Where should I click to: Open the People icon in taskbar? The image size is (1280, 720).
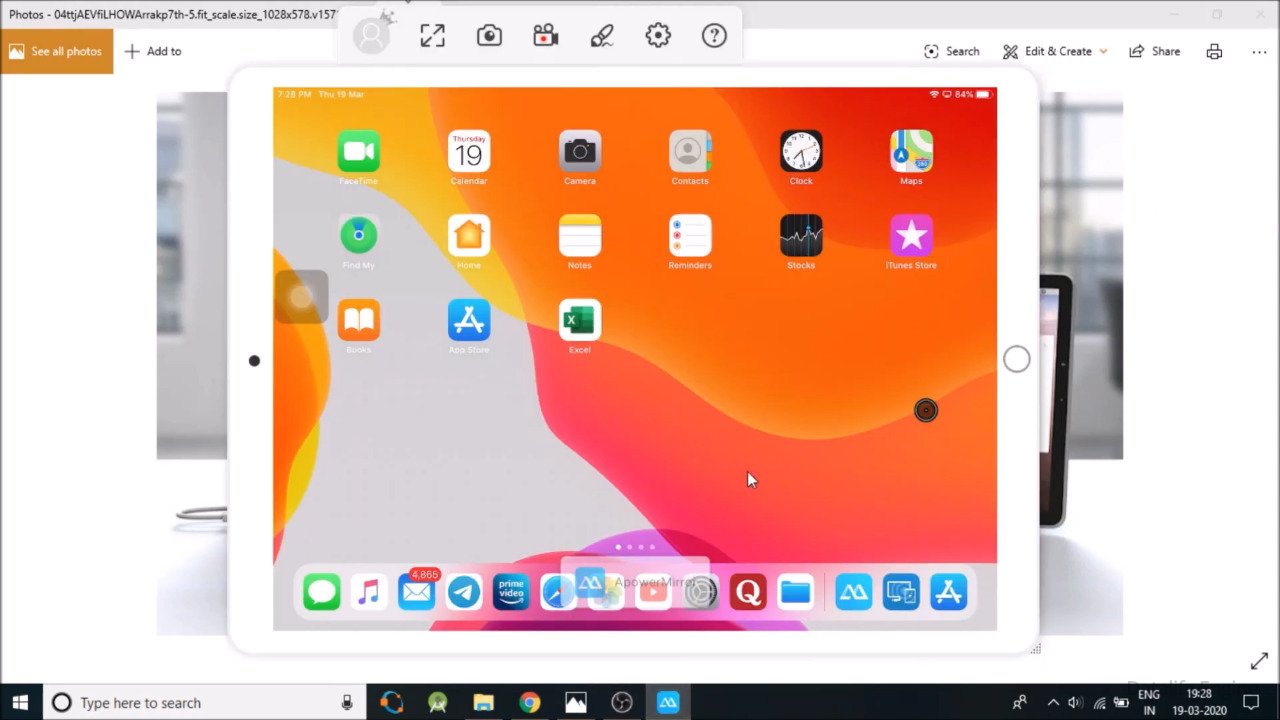click(x=1020, y=703)
